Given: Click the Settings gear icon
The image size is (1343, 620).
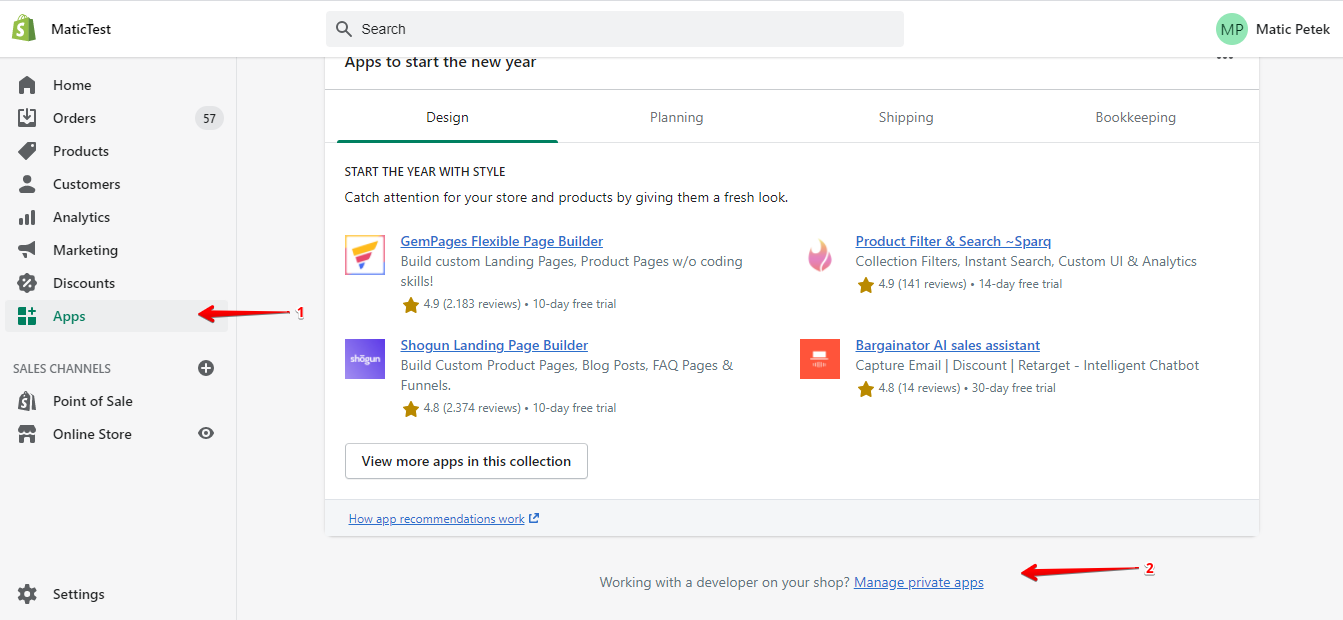Looking at the screenshot, I should [27, 594].
